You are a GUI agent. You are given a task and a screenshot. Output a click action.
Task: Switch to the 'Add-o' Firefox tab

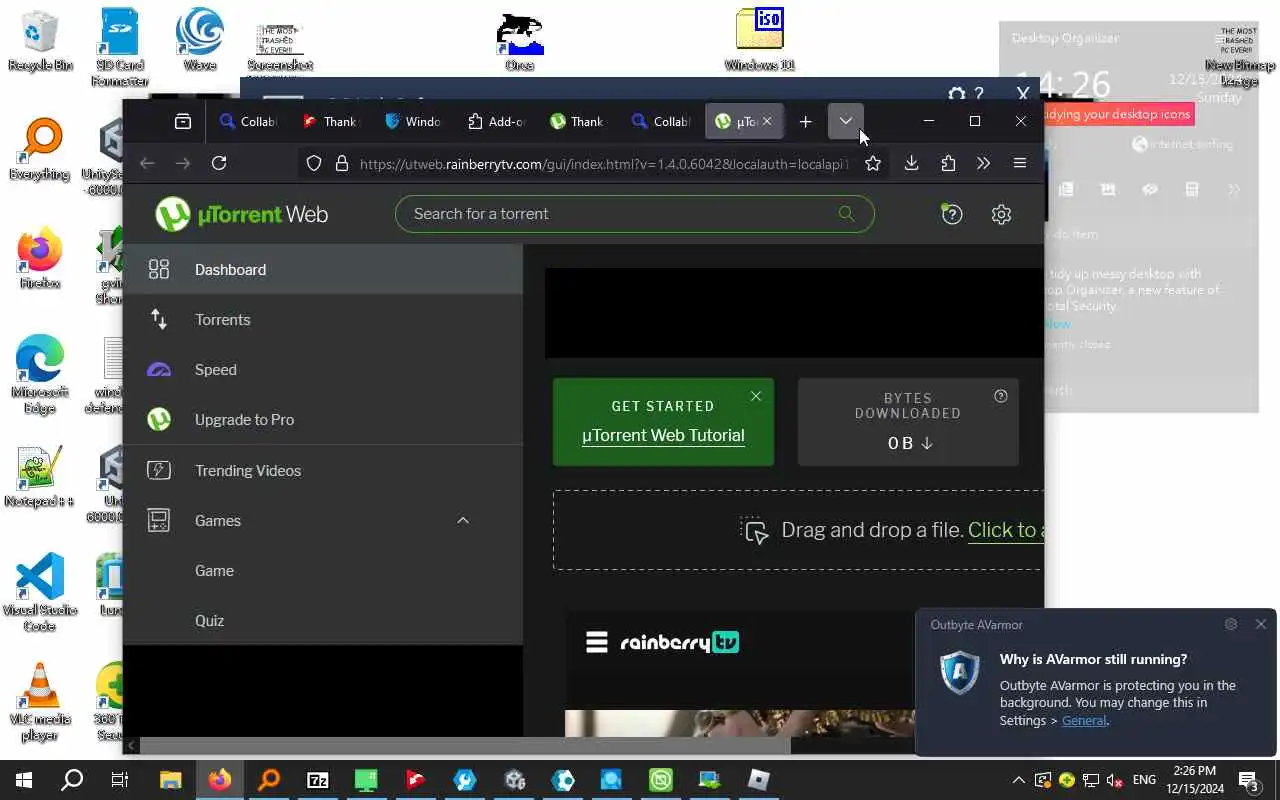coord(497,121)
